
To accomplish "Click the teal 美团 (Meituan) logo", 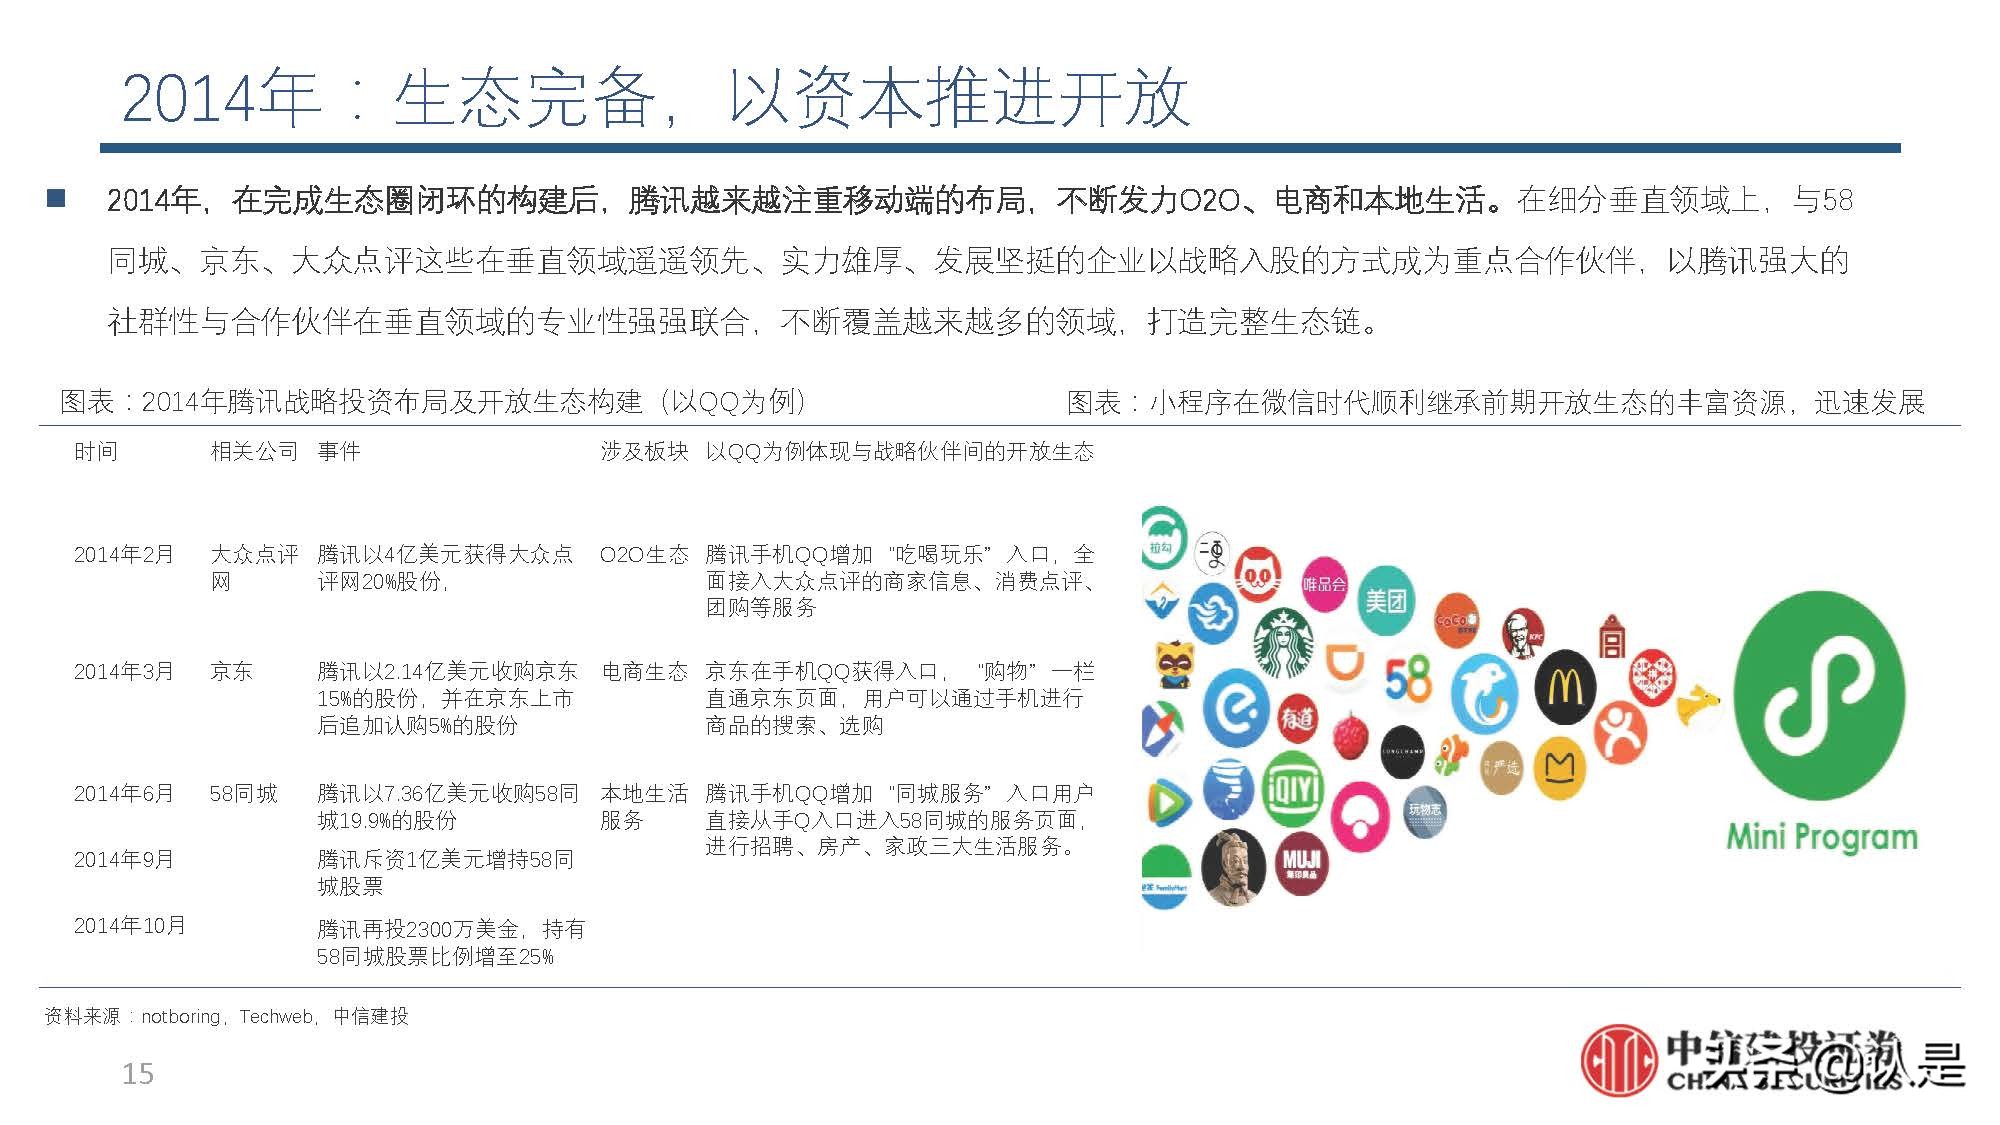I will point(1387,598).
